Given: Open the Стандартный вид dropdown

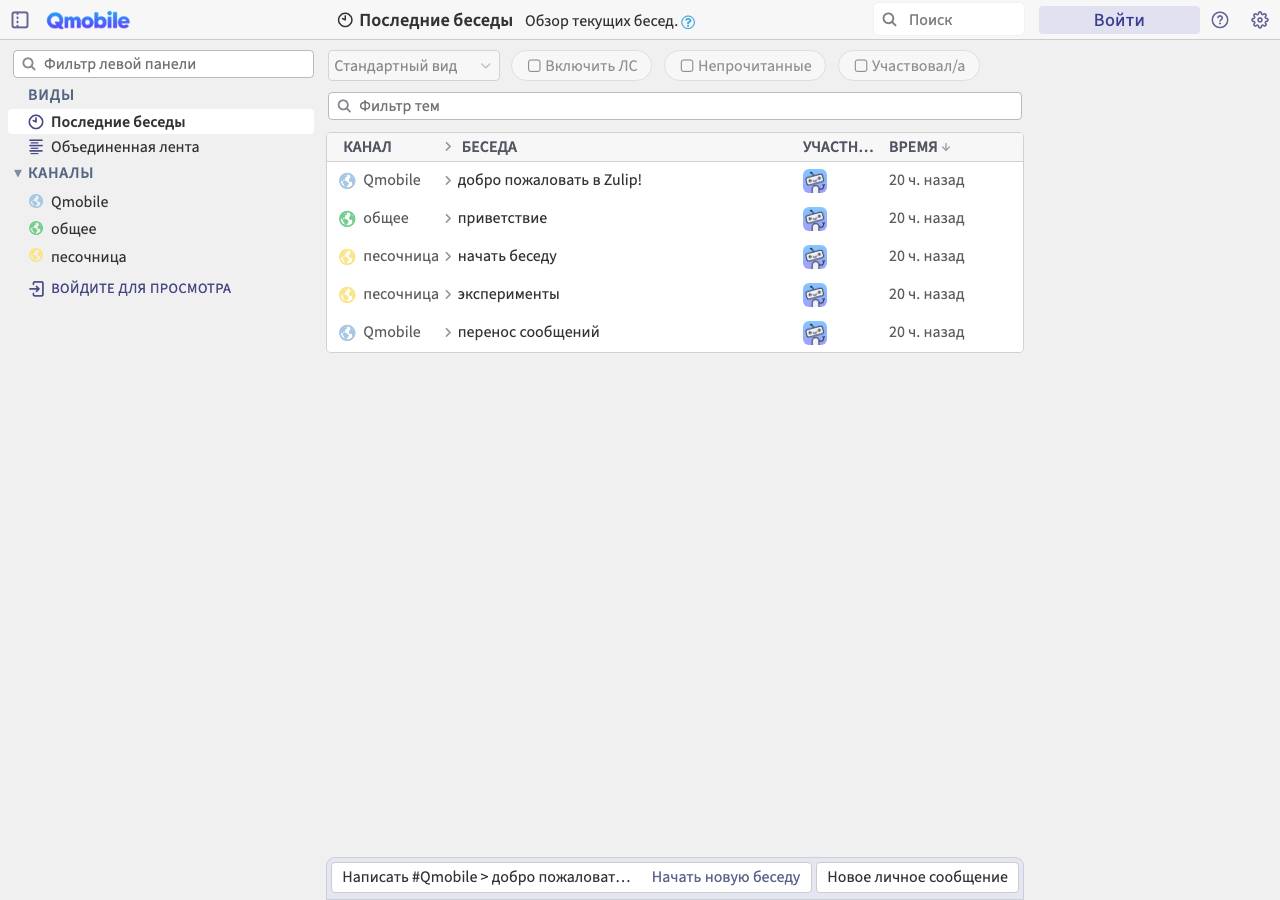Looking at the screenshot, I should click(414, 66).
